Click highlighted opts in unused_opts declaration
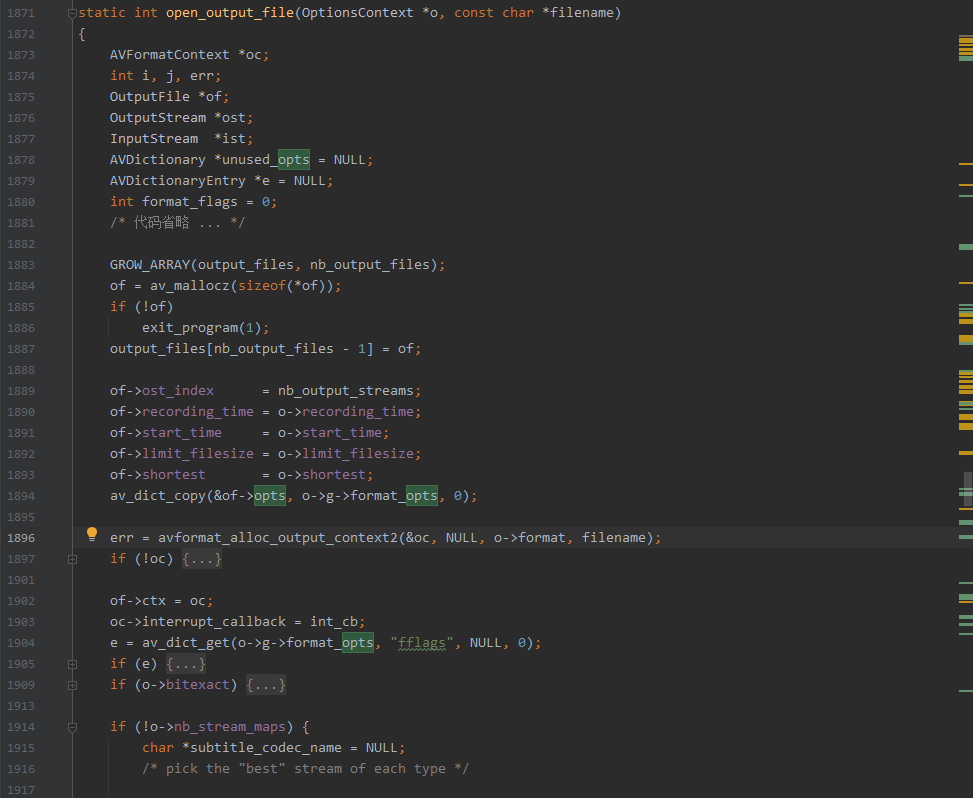Screen dimensions: 973x798 [x=294, y=160]
